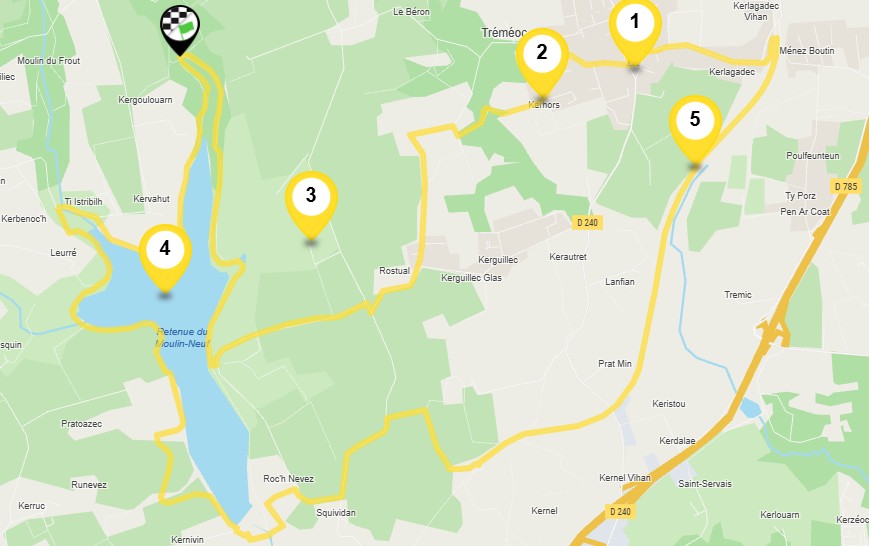This screenshot has width=869, height=546.
Task: Click the checkered flag finish marker
Action: (180, 30)
